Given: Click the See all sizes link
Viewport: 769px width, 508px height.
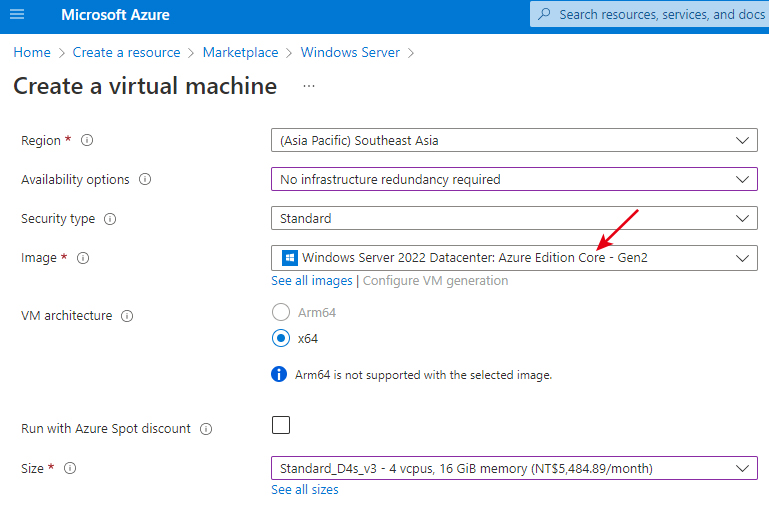Looking at the screenshot, I should [x=305, y=489].
